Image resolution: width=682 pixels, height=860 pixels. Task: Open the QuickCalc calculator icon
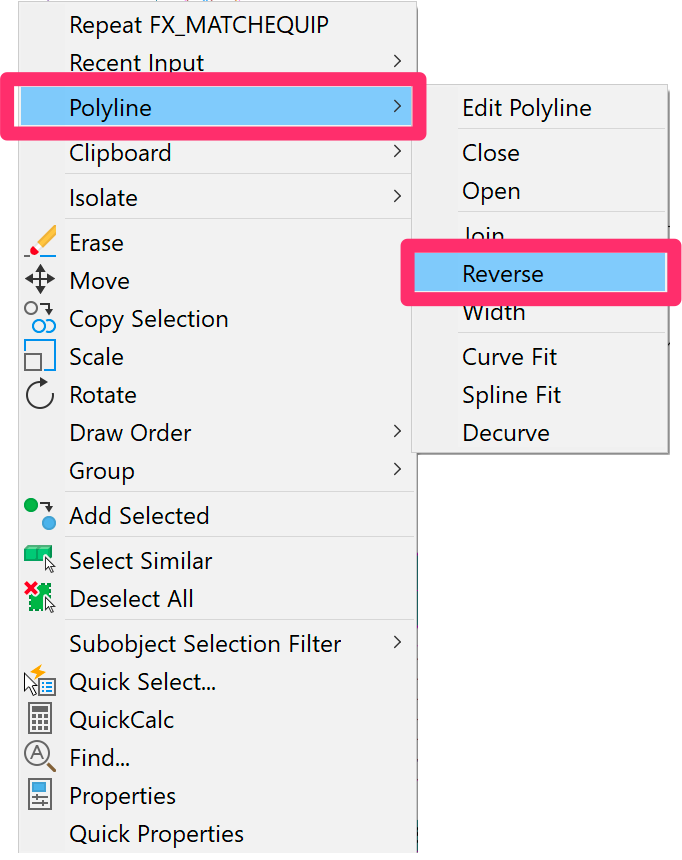(x=40, y=718)
